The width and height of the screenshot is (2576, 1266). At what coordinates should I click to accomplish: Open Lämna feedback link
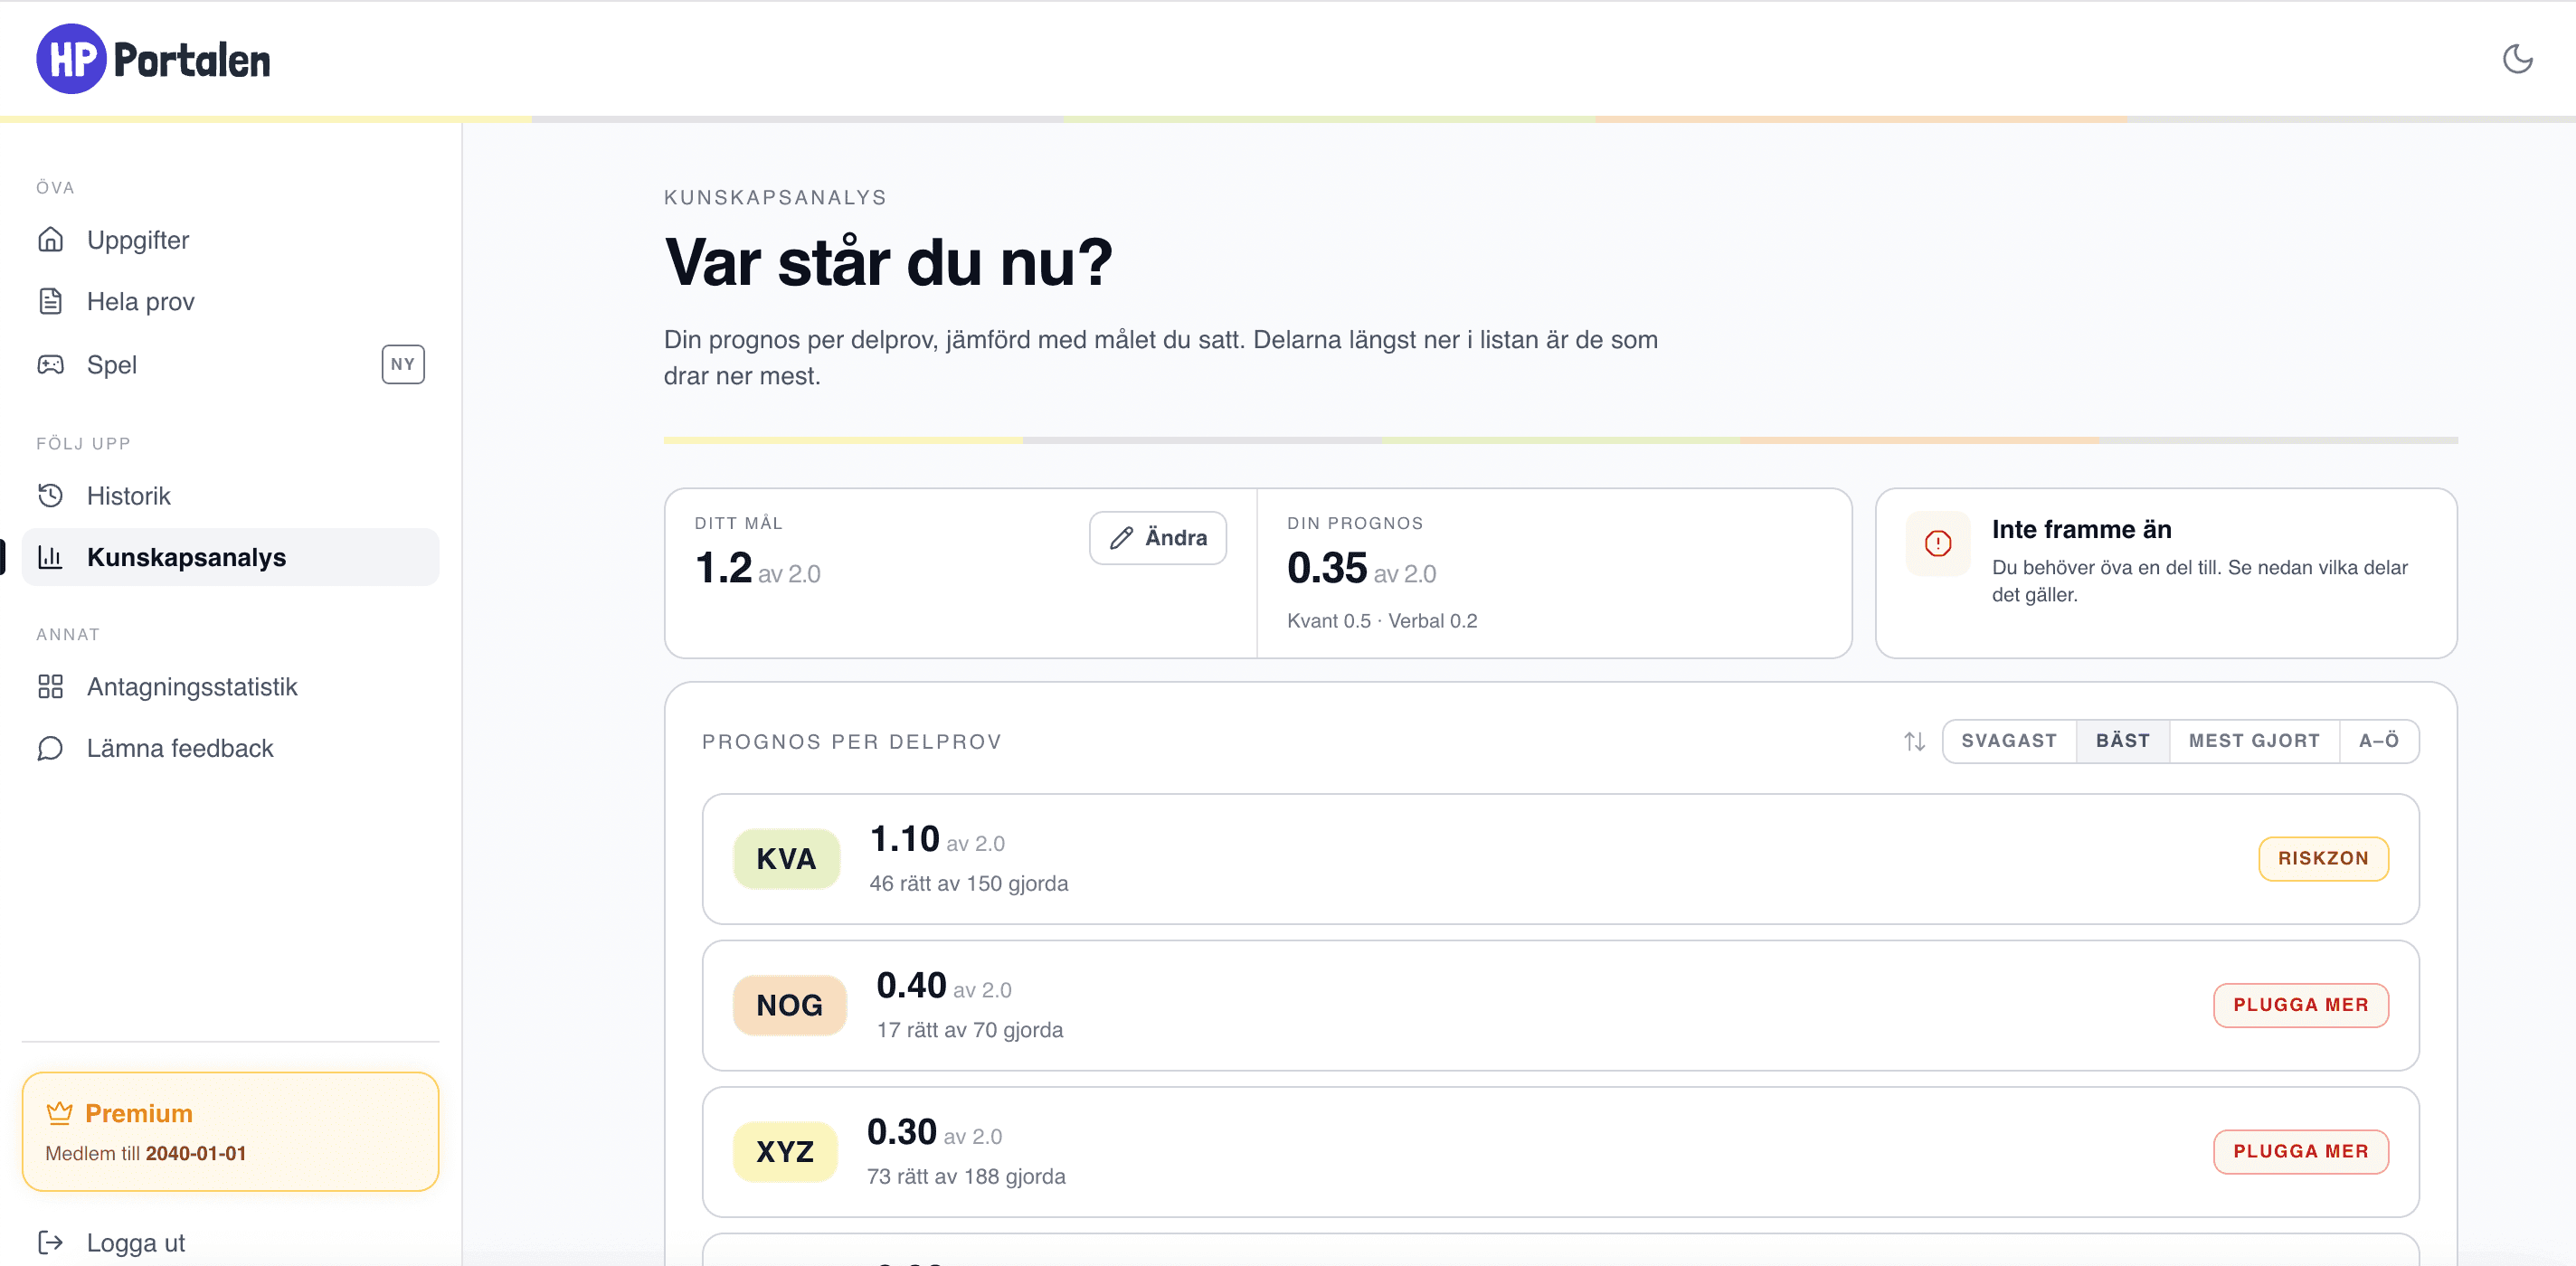tap(230, 748)
